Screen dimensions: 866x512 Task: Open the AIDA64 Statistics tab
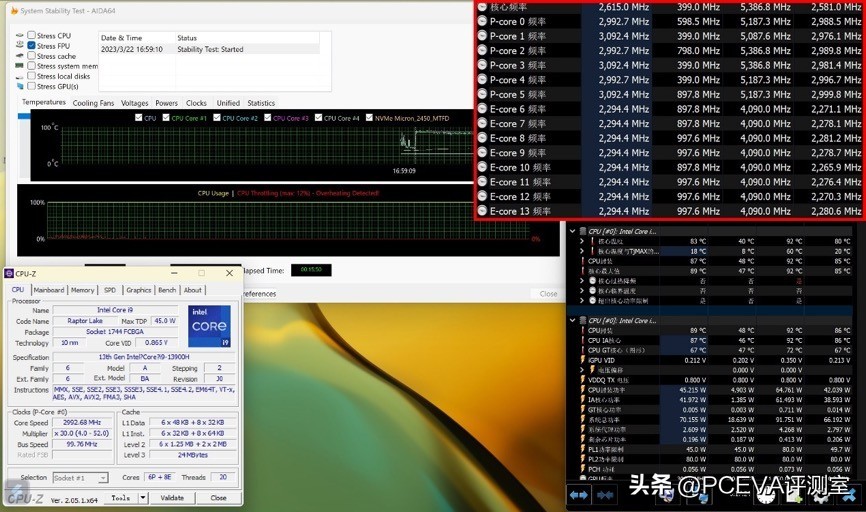click(261, 103)
